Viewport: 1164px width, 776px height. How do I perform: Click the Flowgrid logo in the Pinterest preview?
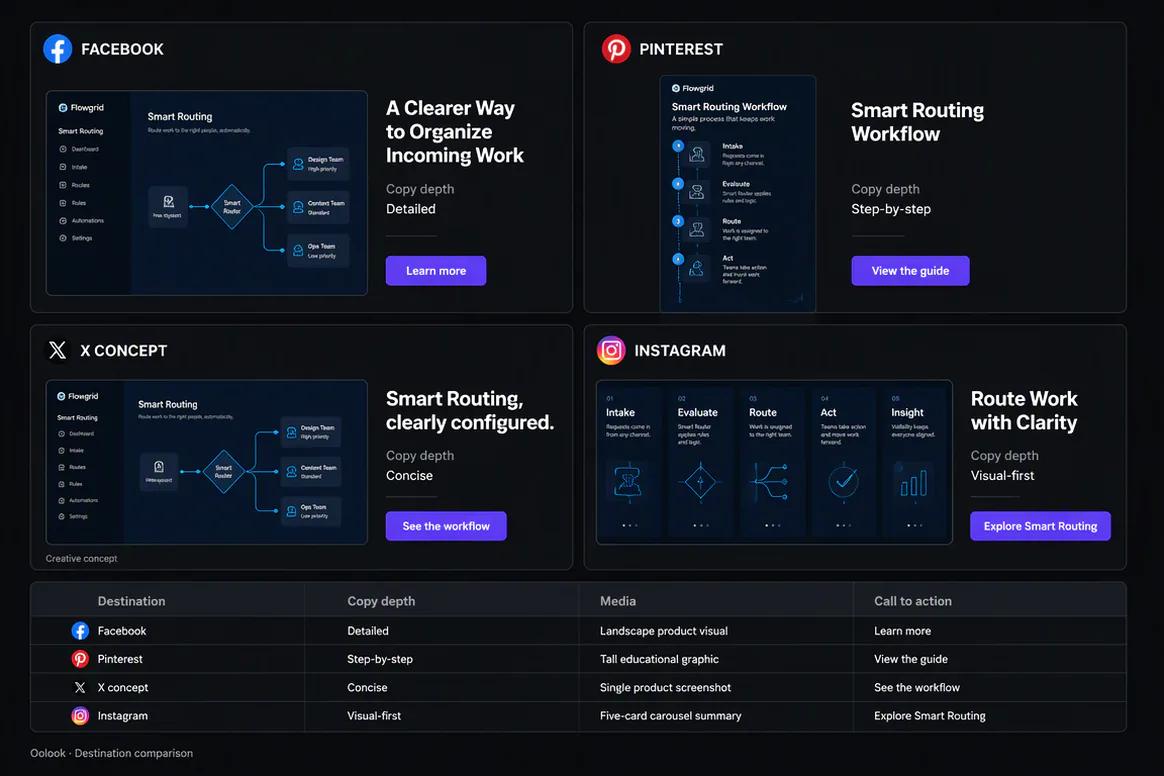click(x=693, y=88)
